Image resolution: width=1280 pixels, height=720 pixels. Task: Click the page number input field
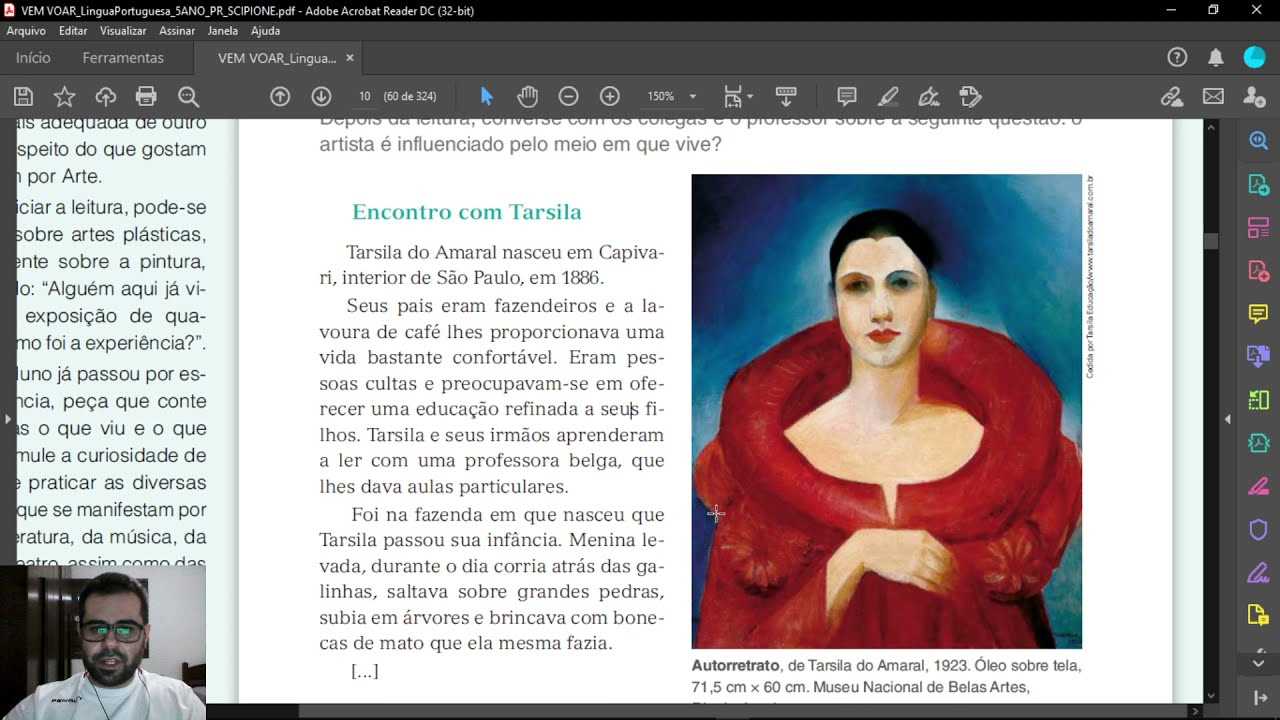pyautogui.click(x=365, y=96)
